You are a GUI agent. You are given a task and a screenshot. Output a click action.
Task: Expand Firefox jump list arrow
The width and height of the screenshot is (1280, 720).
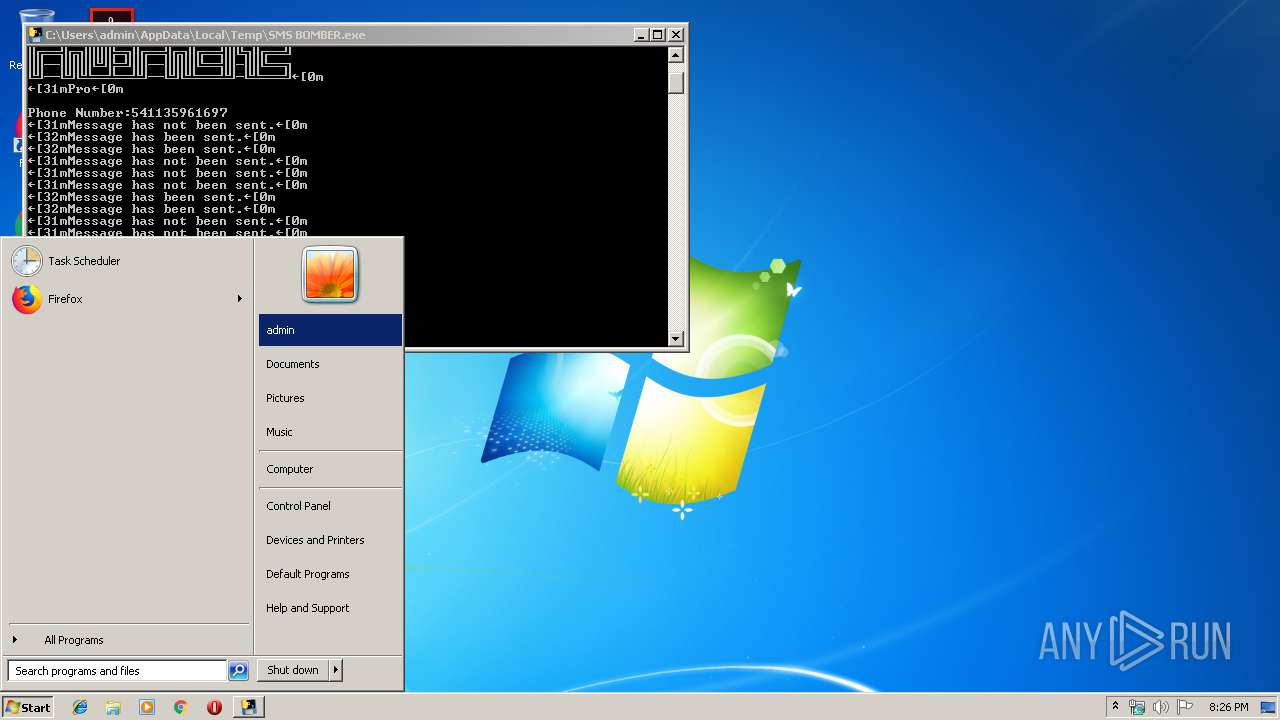240,299
